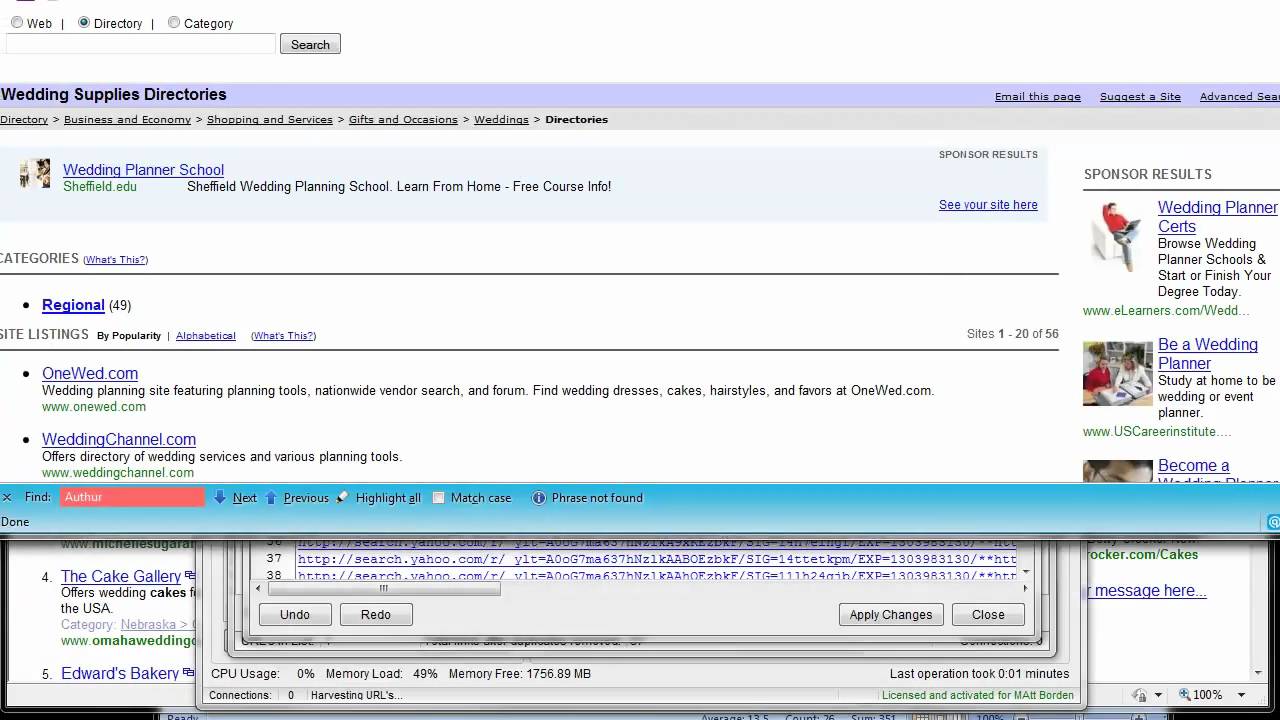Open Edward's Bakery link in back window
The image size is (1280, 720).
point(120,674)
